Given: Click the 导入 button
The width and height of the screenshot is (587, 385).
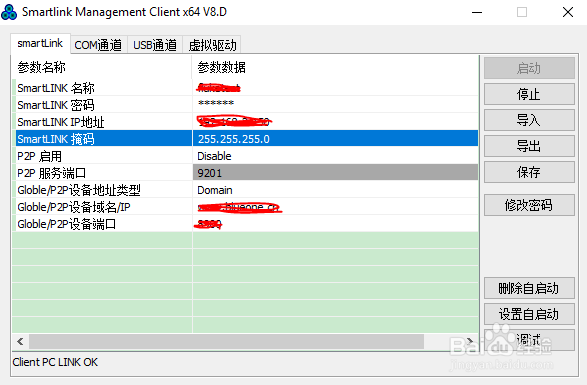Looking at the screenshot, I should tap(529, 120).
